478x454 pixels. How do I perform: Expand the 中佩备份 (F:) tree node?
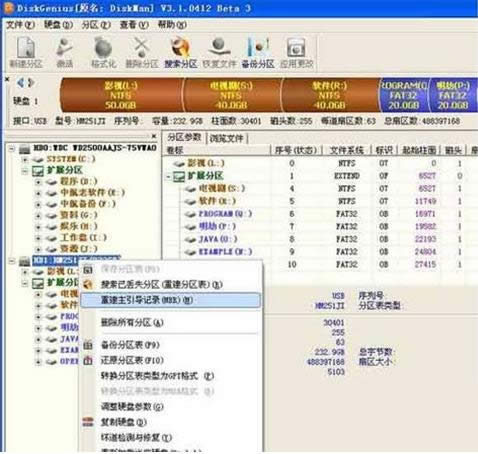(38, 204)
